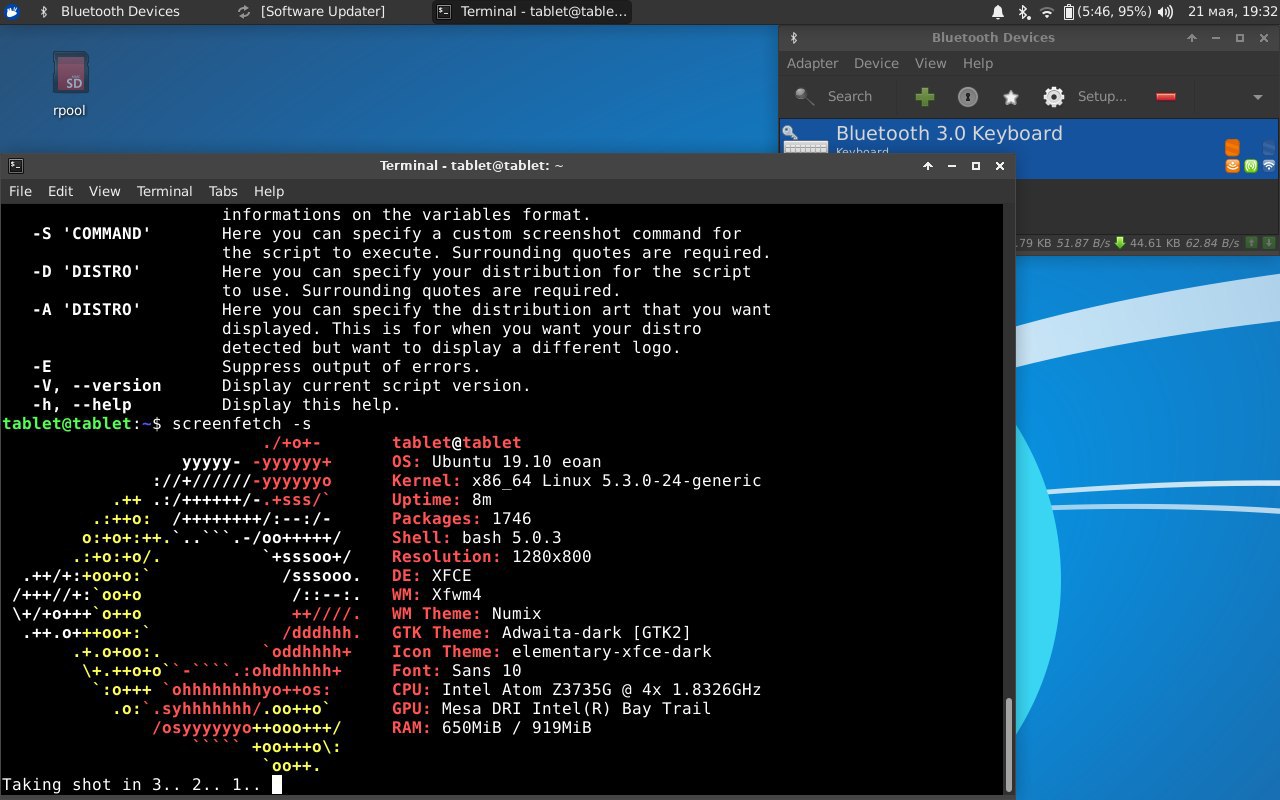Image resolution: width=1280 pixels, height=800 pixels.
Task: Click the Terminal window menu icon in title bar
Action: 15,166
